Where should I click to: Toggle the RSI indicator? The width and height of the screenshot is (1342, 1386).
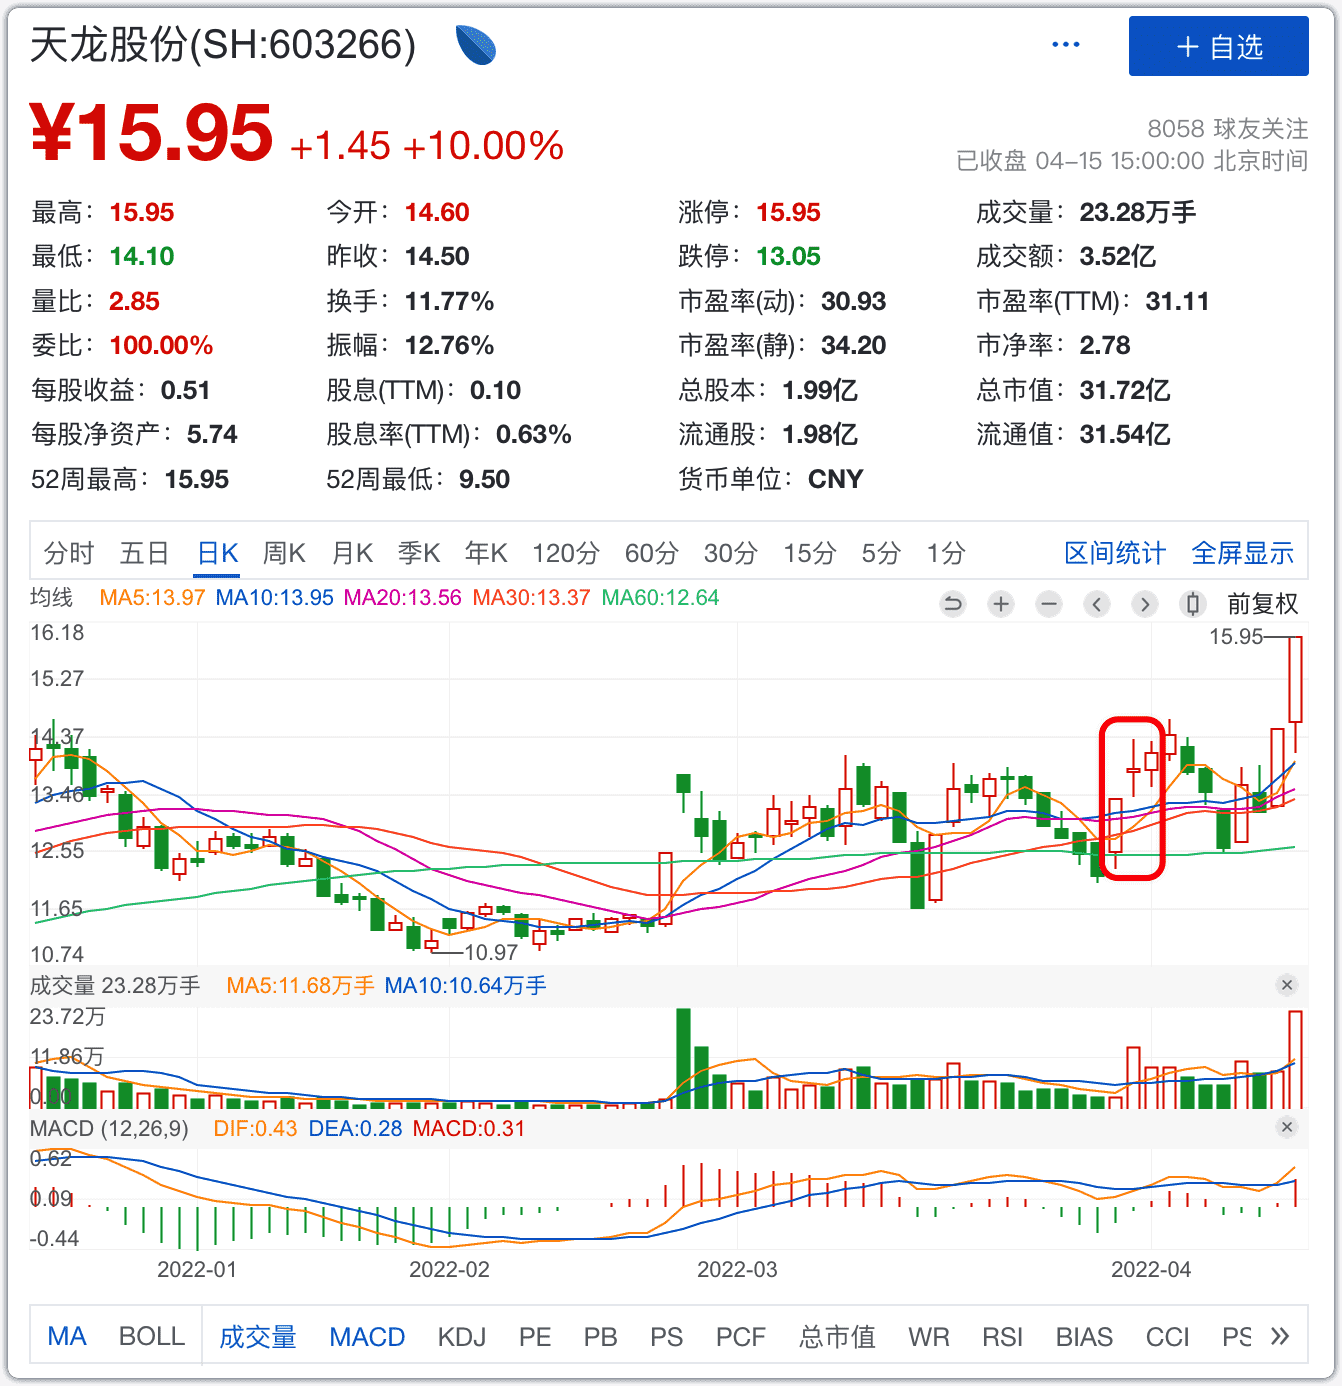pos(1003,1336)
